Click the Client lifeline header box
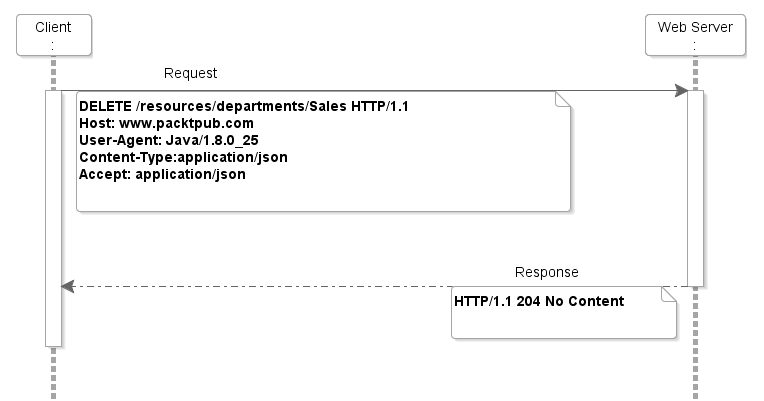The width and height of the screenshot is (764, 401). [x=53, y=35]
